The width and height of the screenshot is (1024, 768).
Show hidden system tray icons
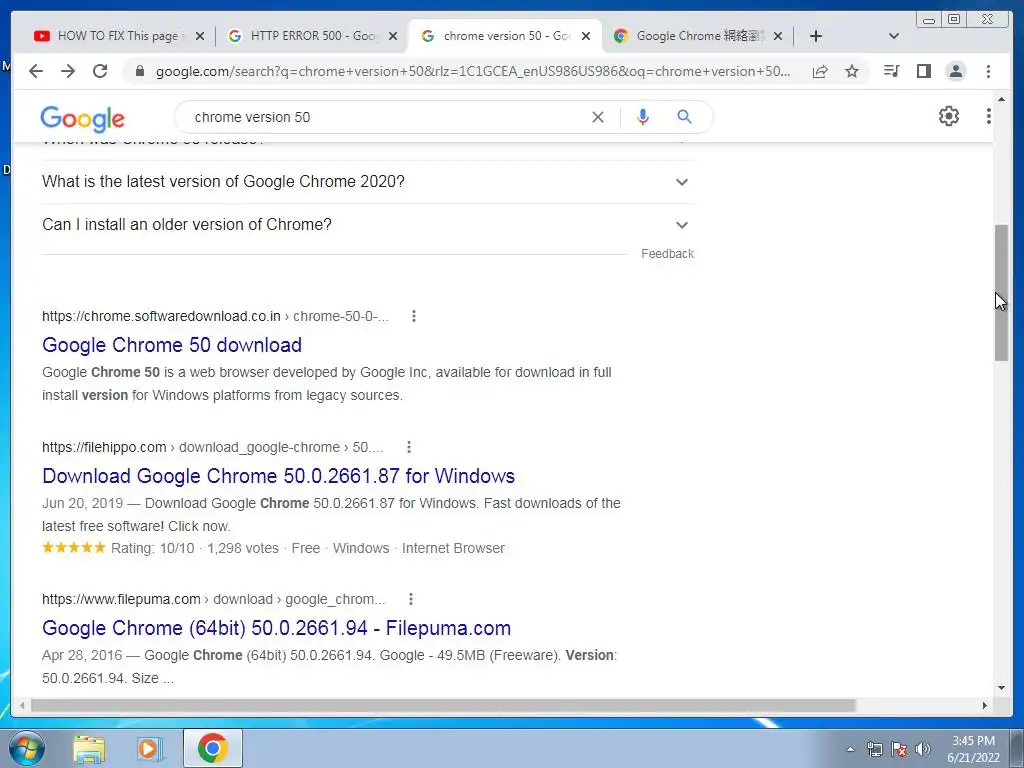pyautogui.click(x=850, y=749)
